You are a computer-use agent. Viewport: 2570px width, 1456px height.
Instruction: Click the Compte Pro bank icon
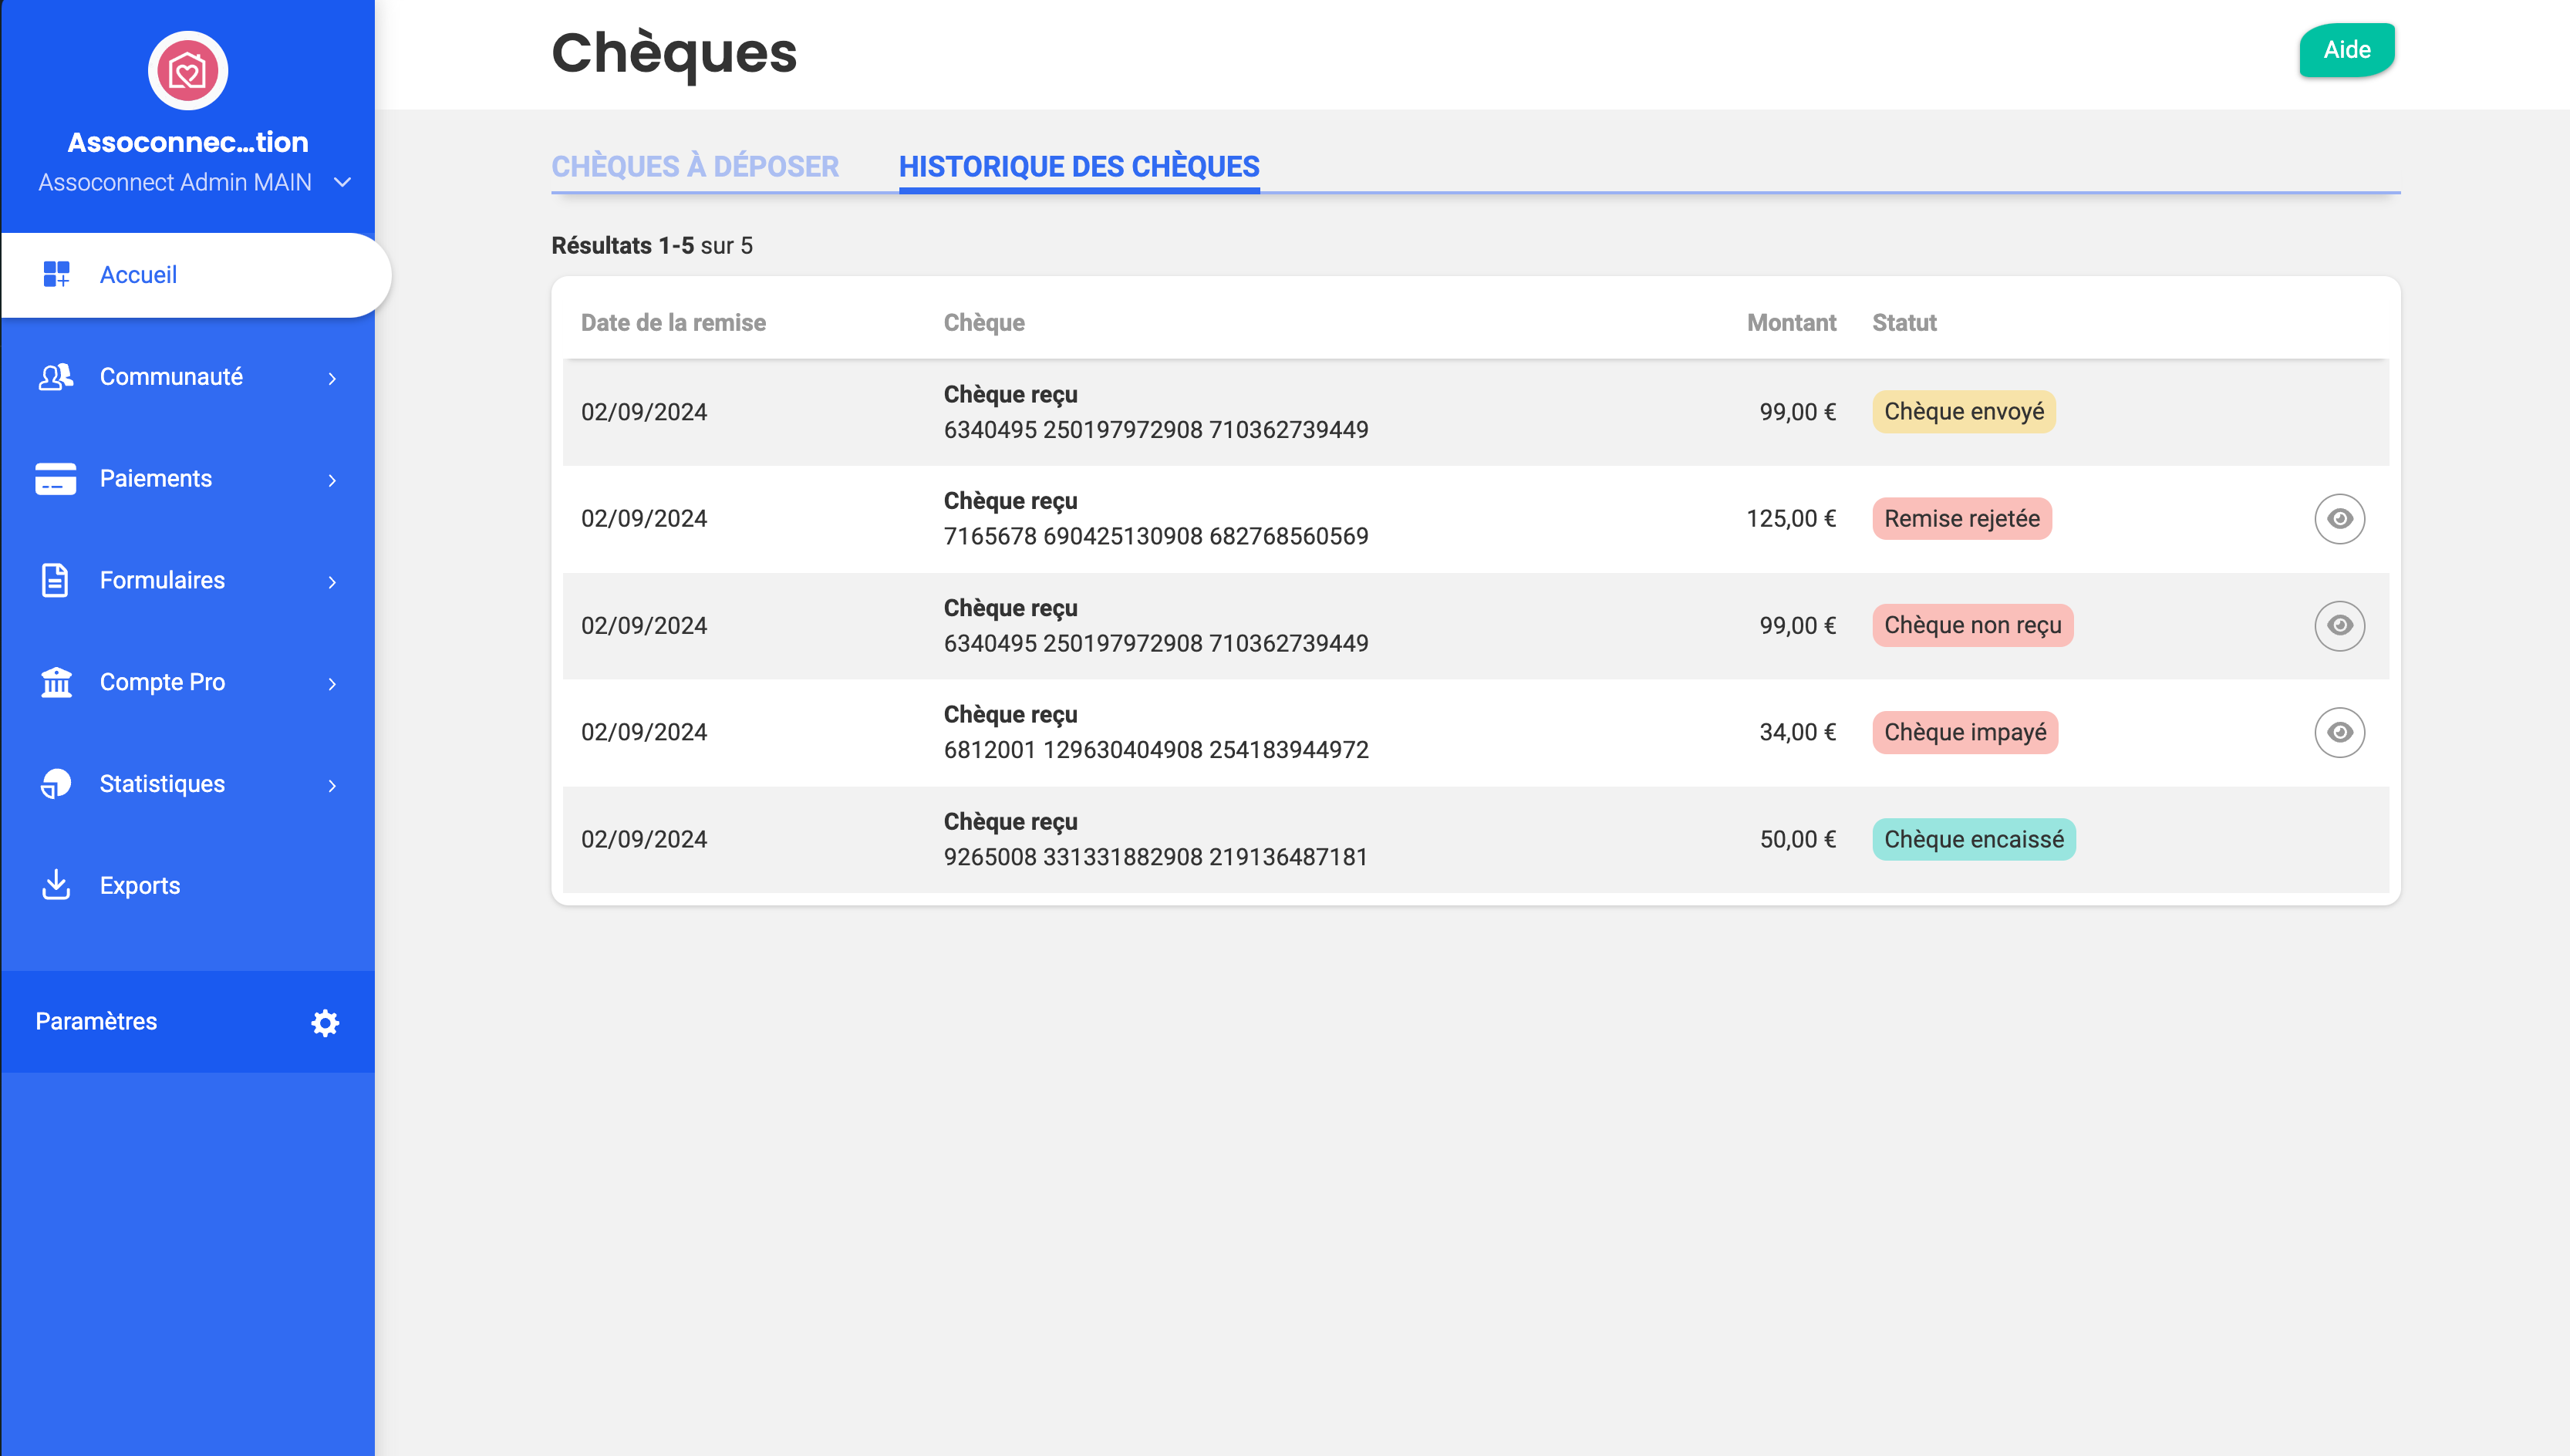[x=56, y=682]
